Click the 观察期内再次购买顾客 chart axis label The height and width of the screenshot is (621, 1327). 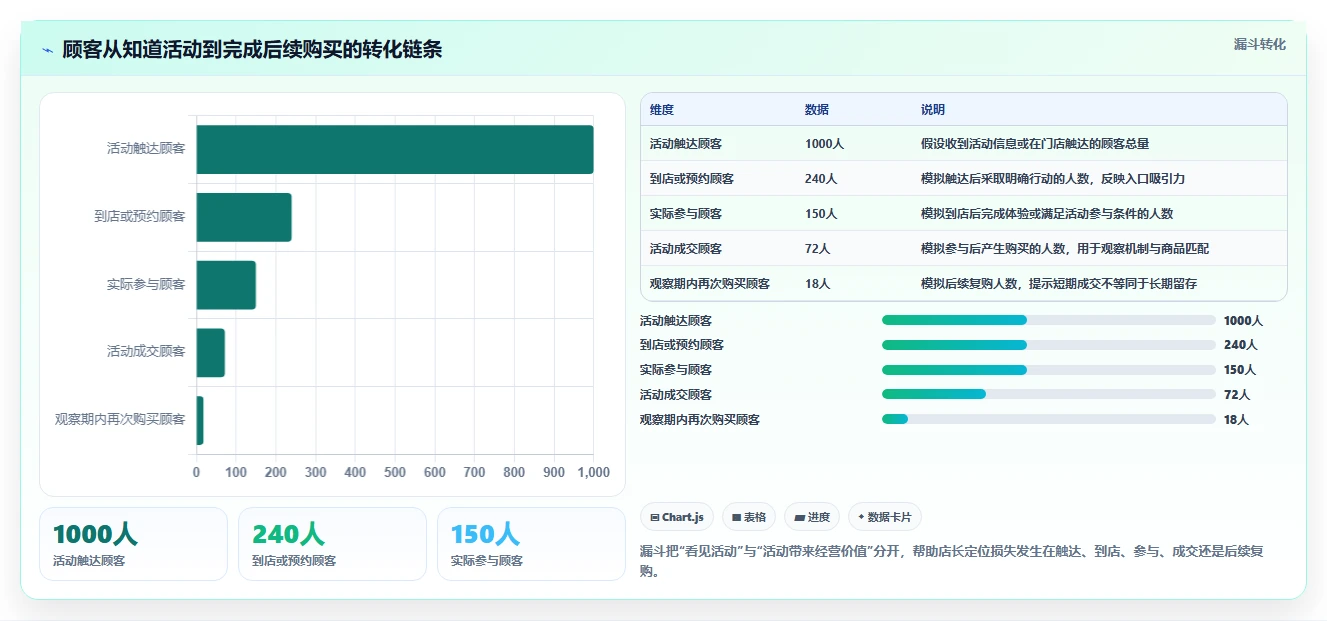[120, 420]
